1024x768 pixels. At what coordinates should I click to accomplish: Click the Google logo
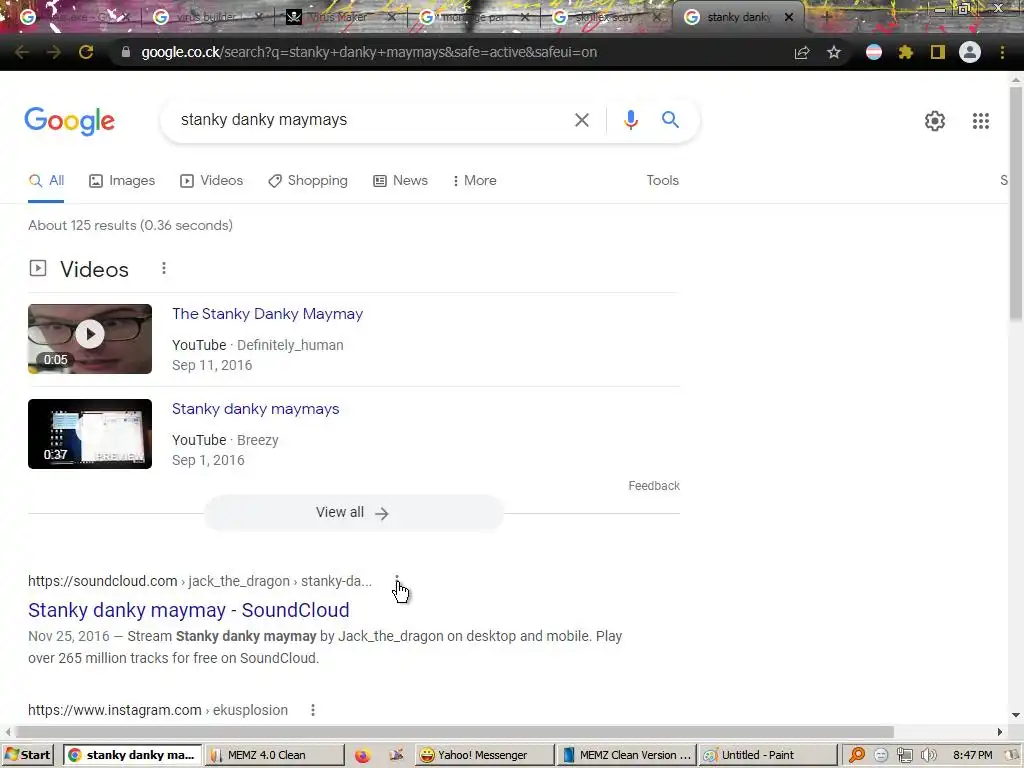coord(70,121)
